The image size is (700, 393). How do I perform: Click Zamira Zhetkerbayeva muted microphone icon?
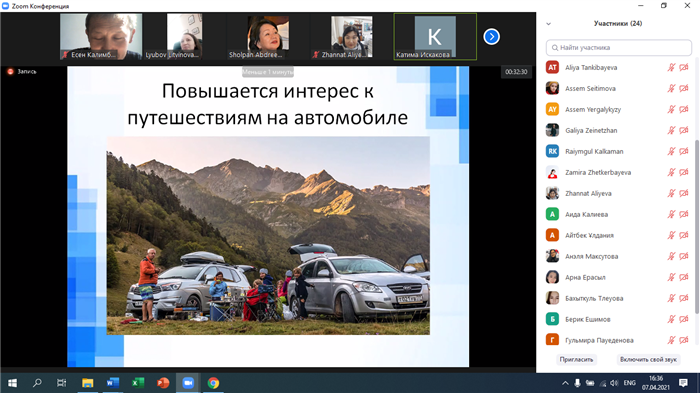coord(671,172)
